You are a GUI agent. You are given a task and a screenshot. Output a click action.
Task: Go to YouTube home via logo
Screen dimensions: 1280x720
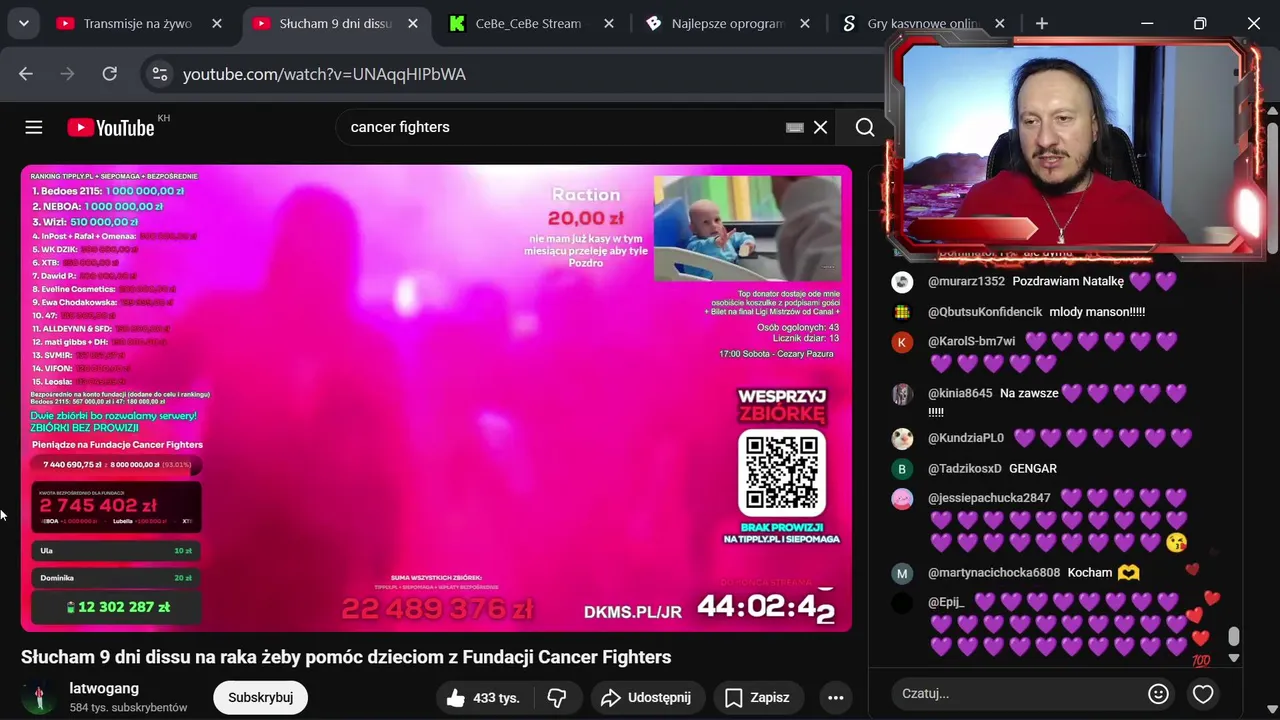[x=113, y=127]
